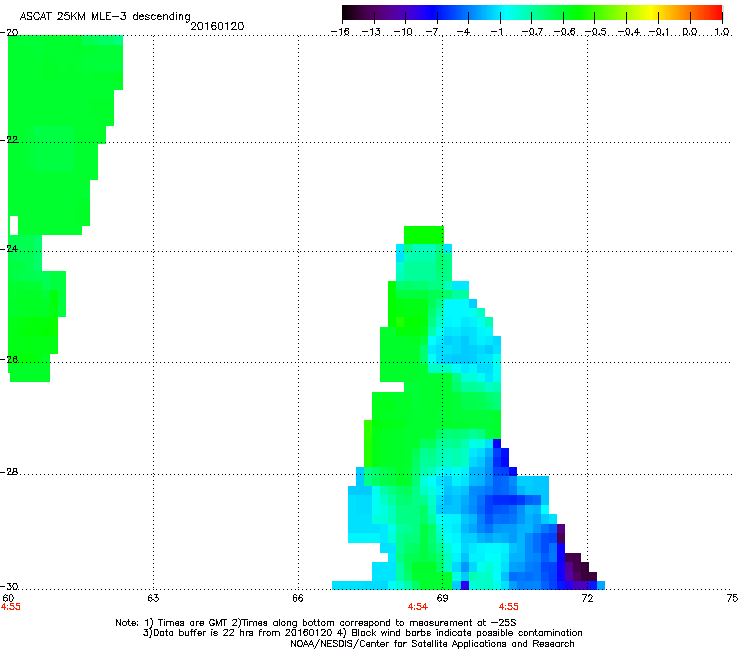The width and height of the screenshot is (740, 650).
Task: Click the title 'ASCAT 25KM MLE-3 descending'
Action: click(105, 16)
